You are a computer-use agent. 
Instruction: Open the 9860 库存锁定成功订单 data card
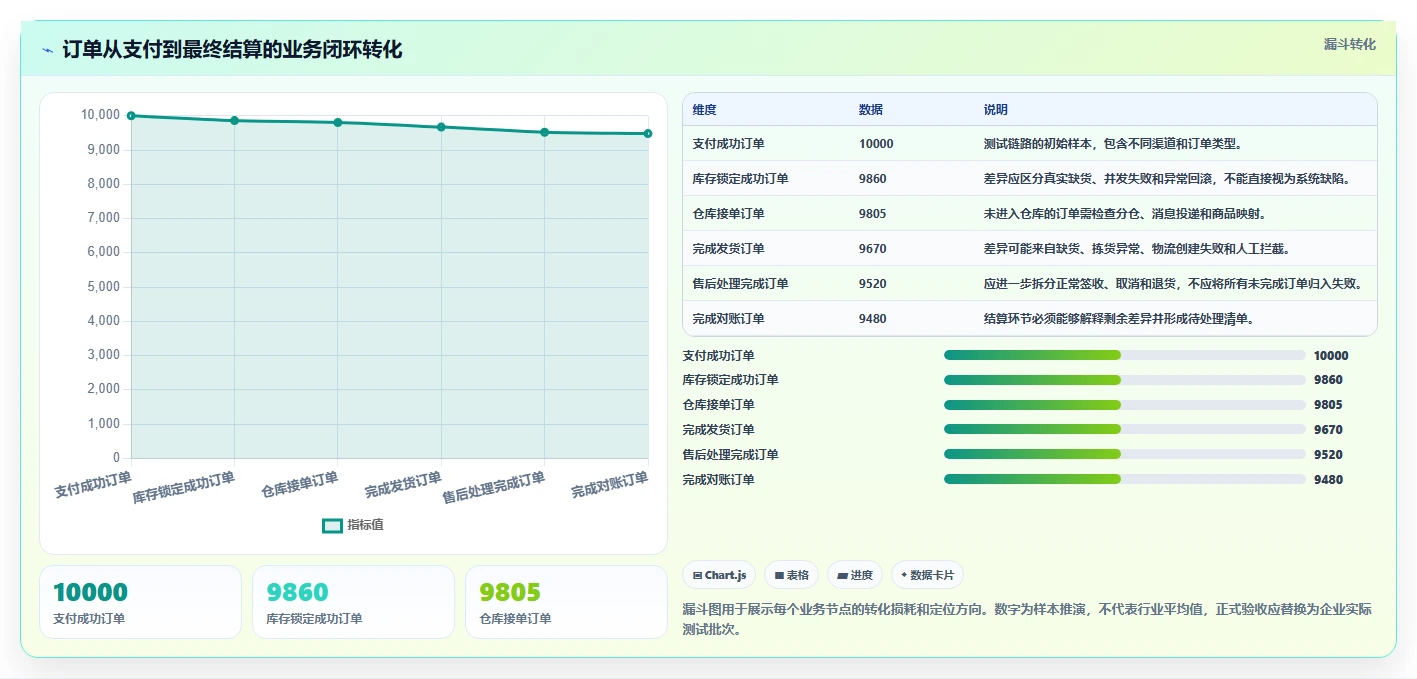click(353, 602)
